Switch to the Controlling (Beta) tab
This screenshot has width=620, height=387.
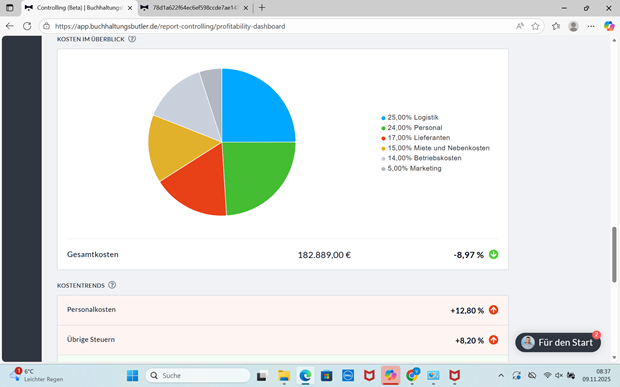click(79, 8)
